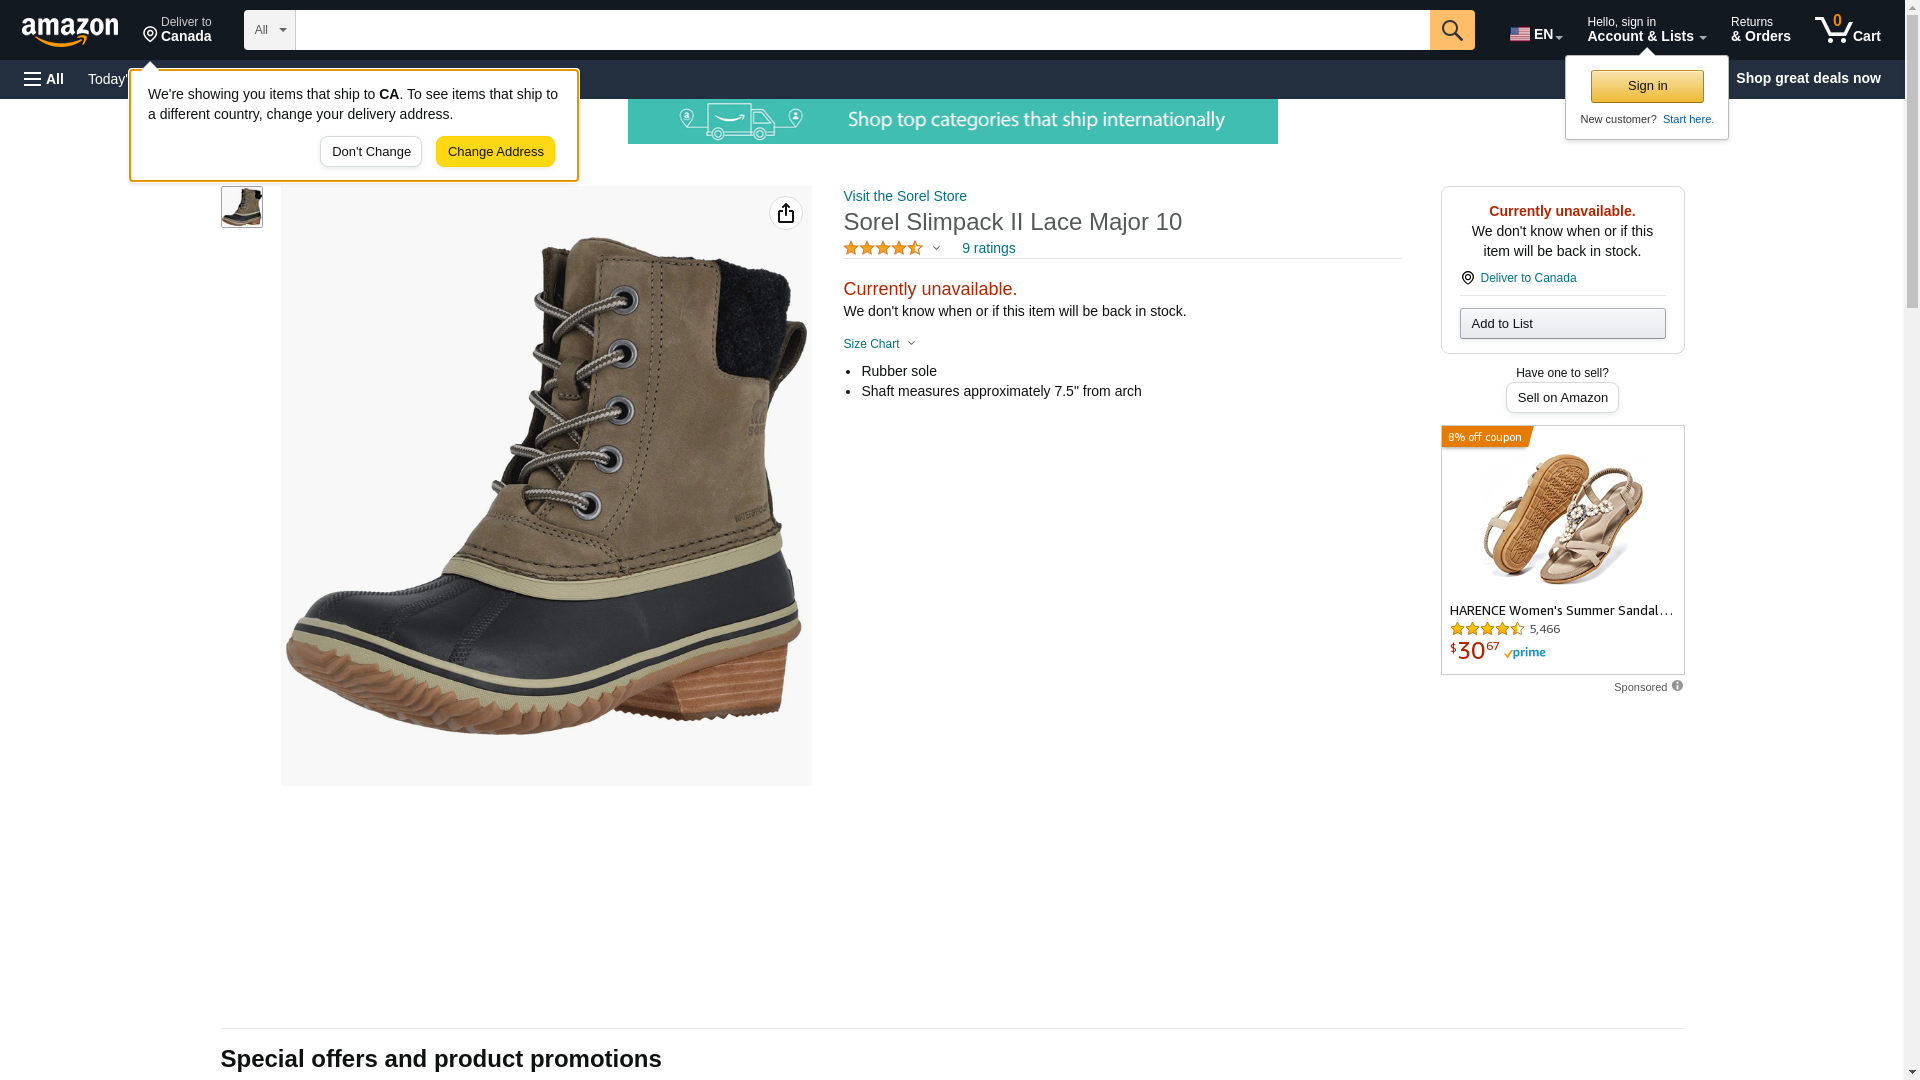The width and height of the screenshot is (1920, 1080).
Task: Expand the All departments search dropdown
Action: pos(269,30)
